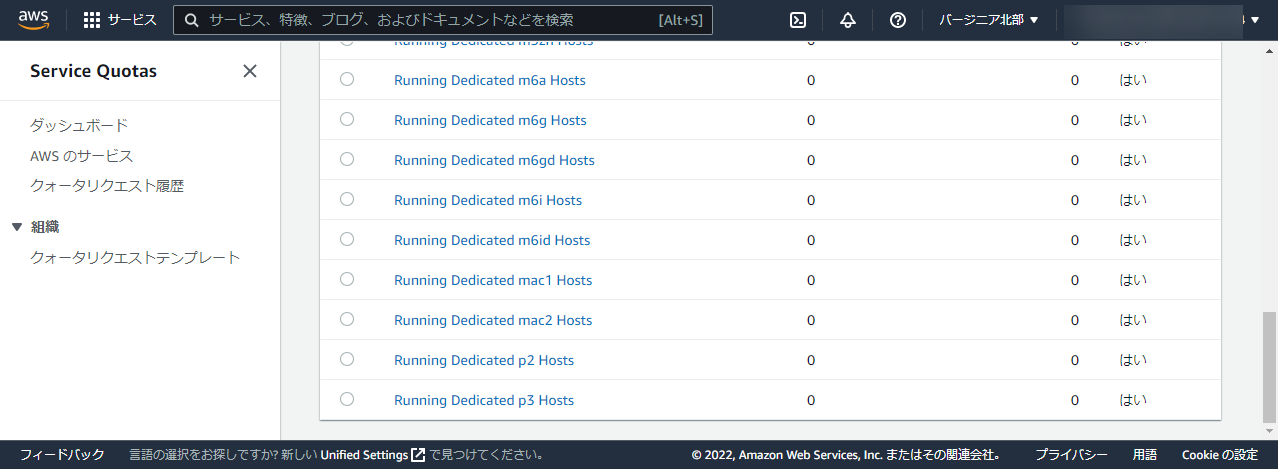
Task: Open クォータリクエスト履歴 in the sidebar
Action: click(107, 186)
